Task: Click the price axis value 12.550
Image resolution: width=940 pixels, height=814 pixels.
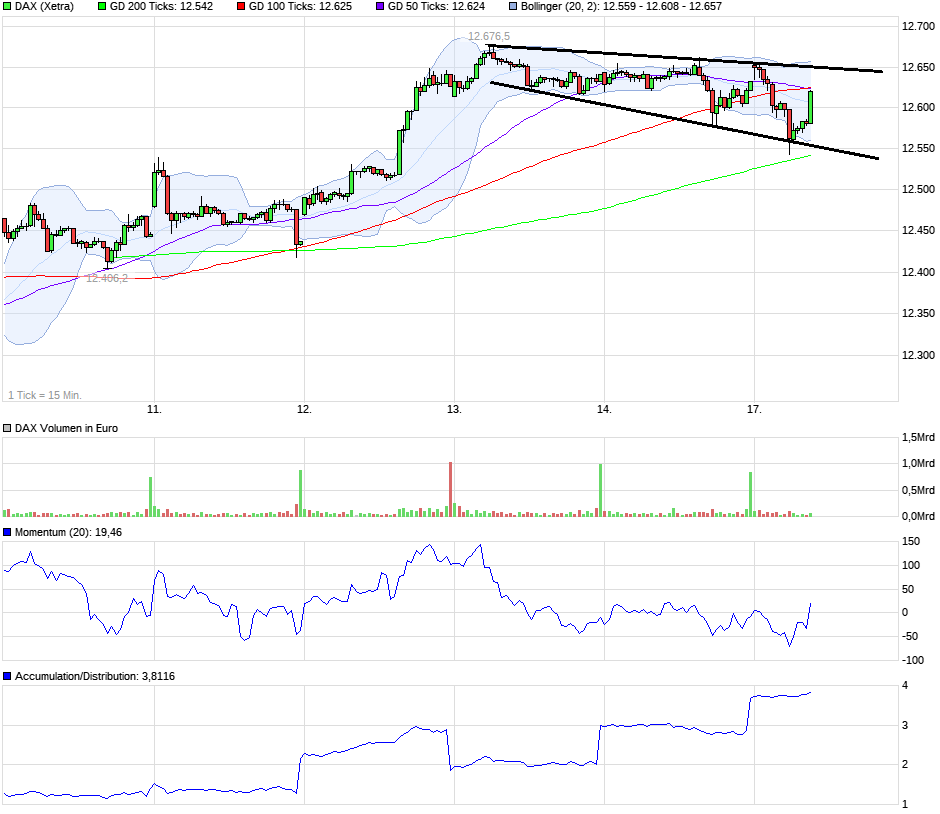Action: 918,149
